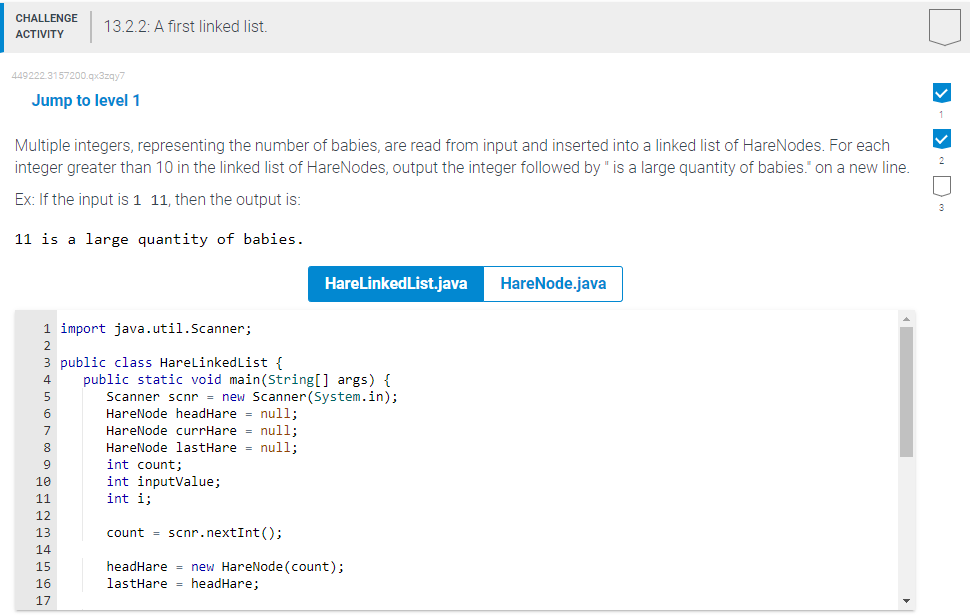This screenshot has height=615, width=970.
Task: Switch to the HareLinkedList.java tab
Action: (395, 284)
